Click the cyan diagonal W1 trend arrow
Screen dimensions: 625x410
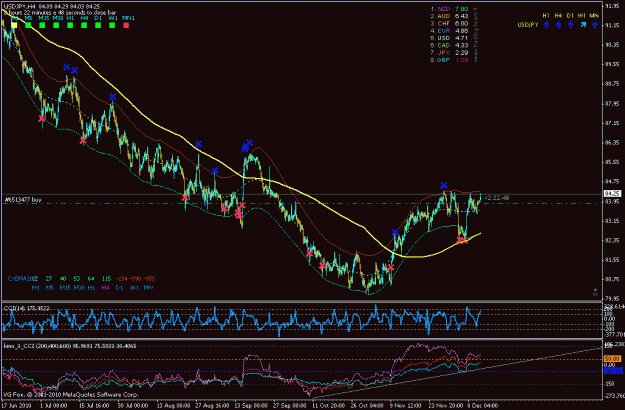(x=583, y=25)
